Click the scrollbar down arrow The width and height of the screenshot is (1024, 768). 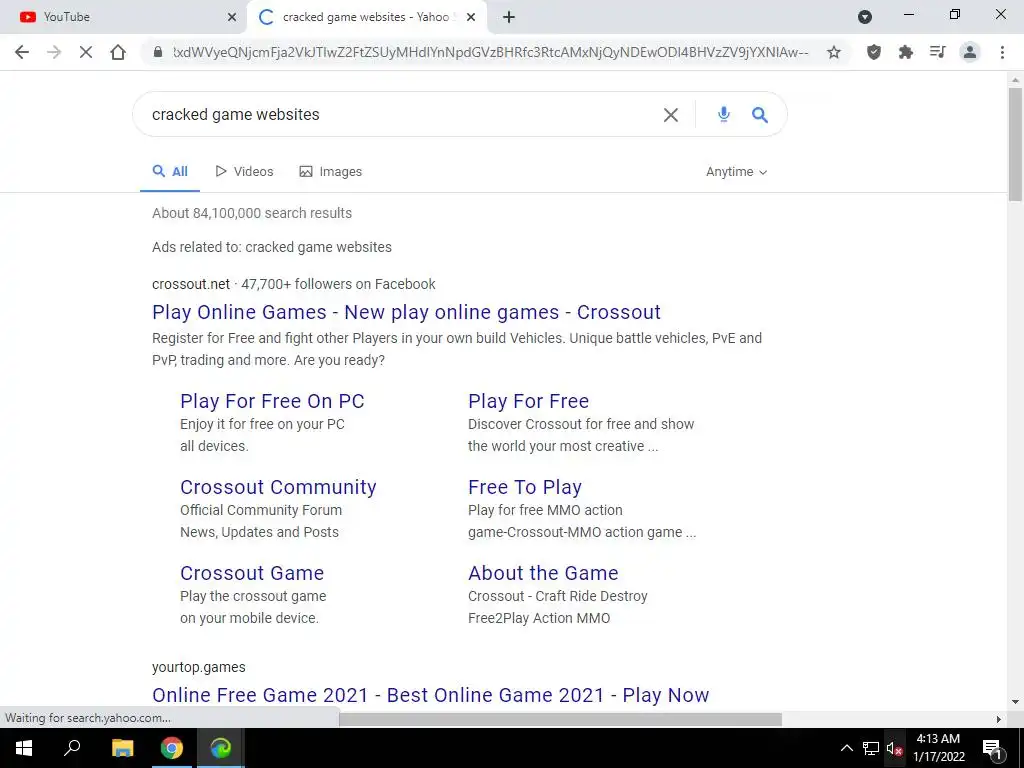[x=1015, y=702]
